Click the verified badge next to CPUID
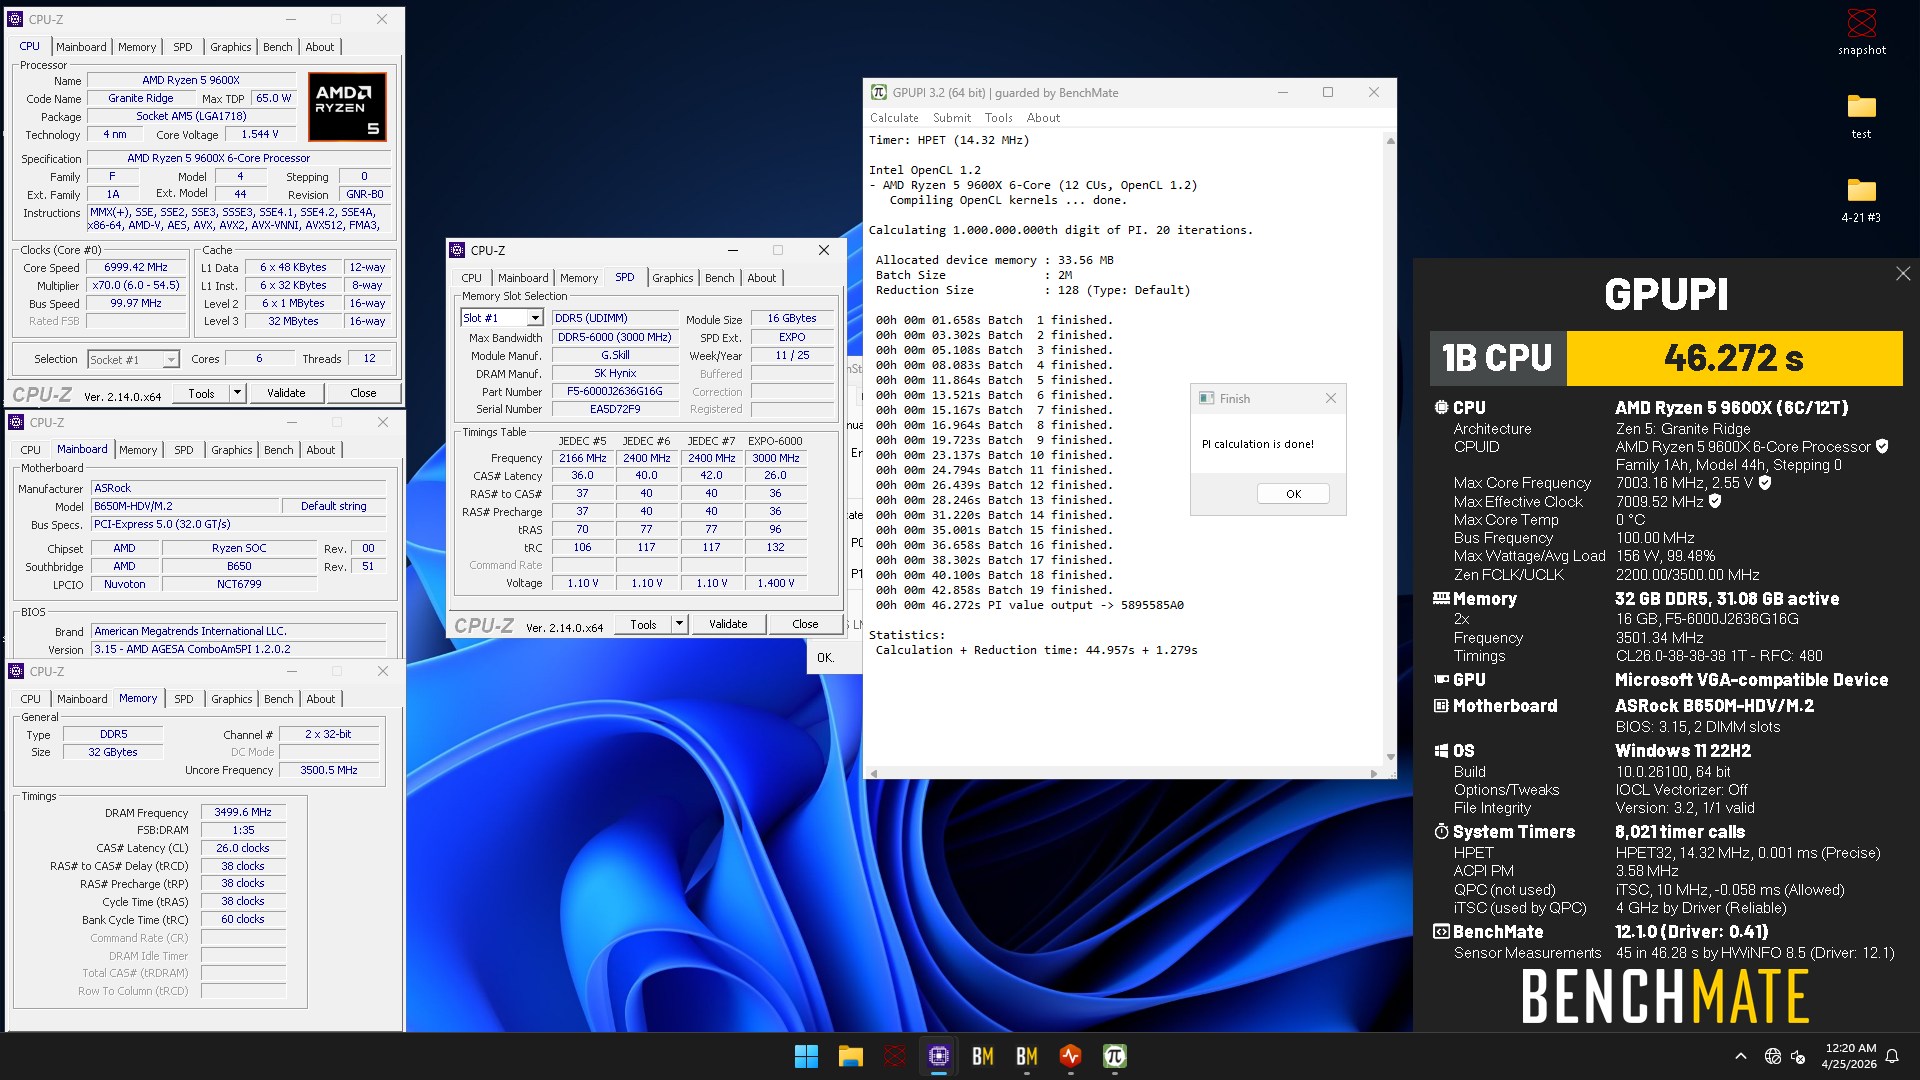This screenshot has width=1920, height=1080. click(1882, 446)
